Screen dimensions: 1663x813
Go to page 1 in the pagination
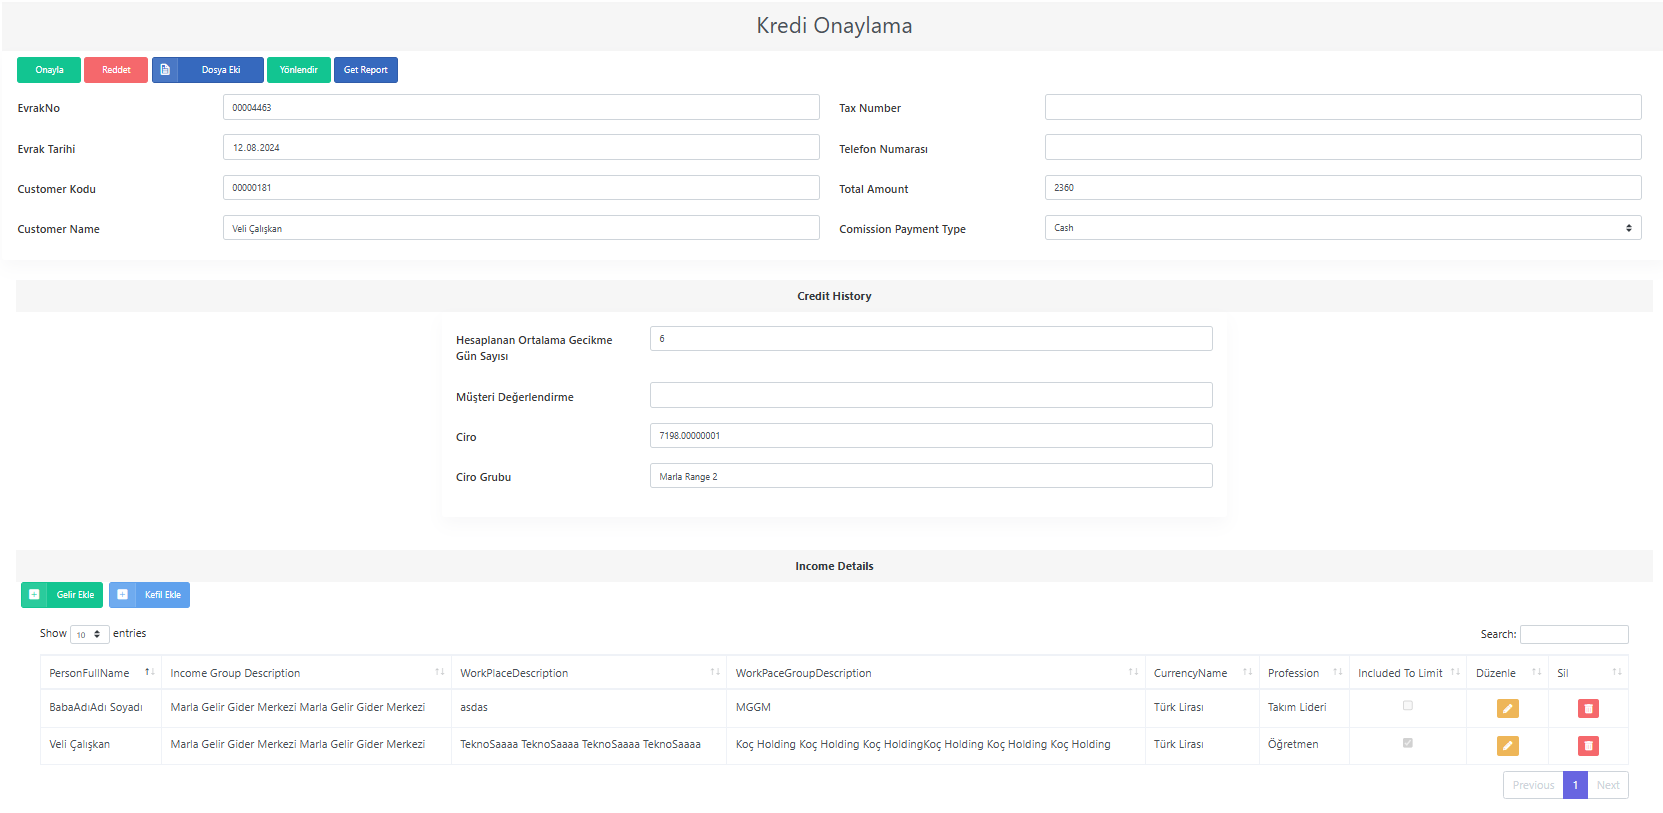point(1575,785)
